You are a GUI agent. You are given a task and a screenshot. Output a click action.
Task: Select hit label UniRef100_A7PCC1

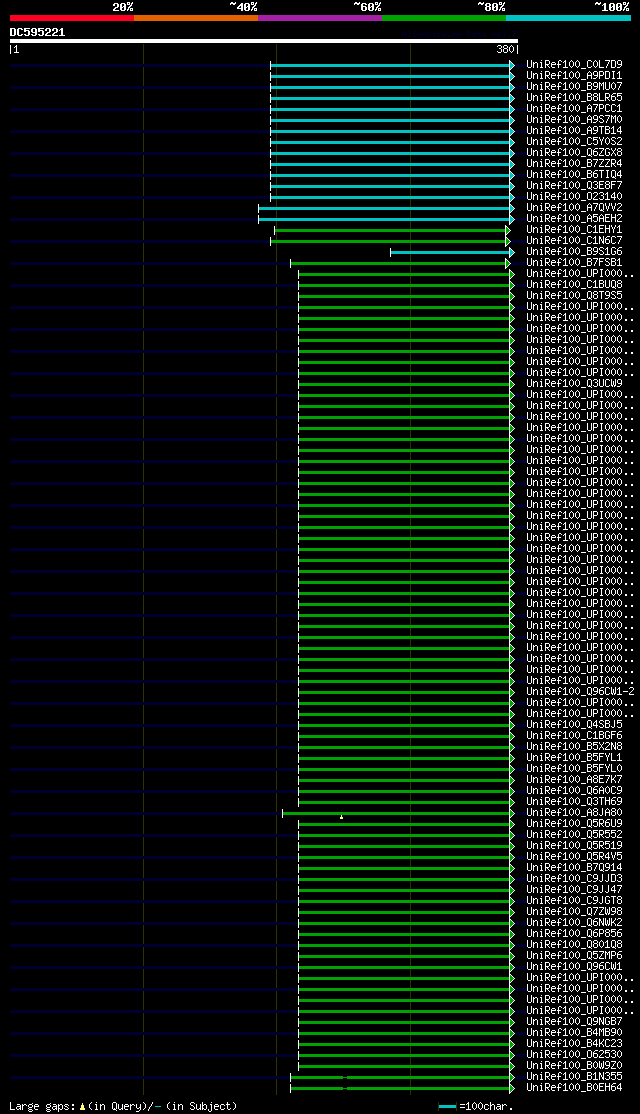click(x=575, y=109)
